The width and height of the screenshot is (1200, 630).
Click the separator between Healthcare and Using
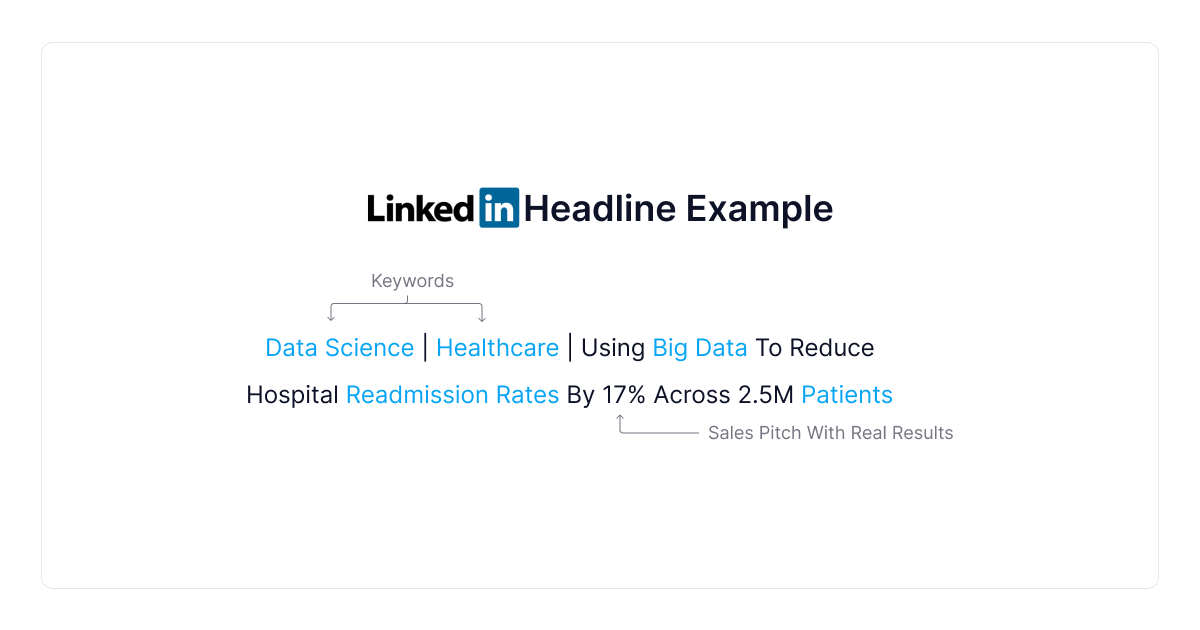click(x=570, y=347)
